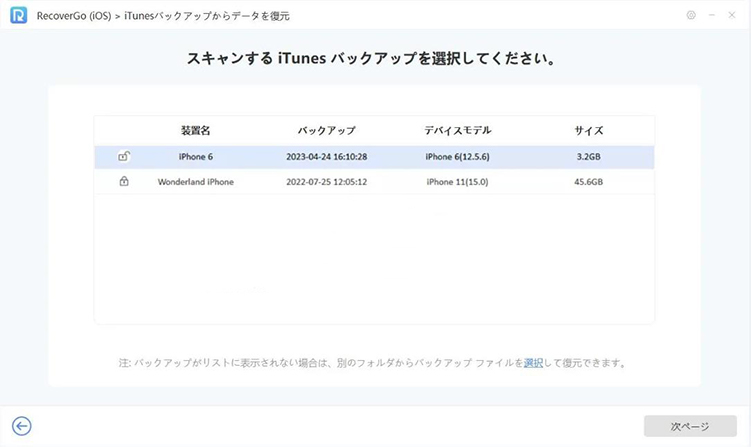This screenshot has height=447, width=751.
Task: Click the locked padlock icon beside Wonderland iPhone
Action: coord(124,181)
